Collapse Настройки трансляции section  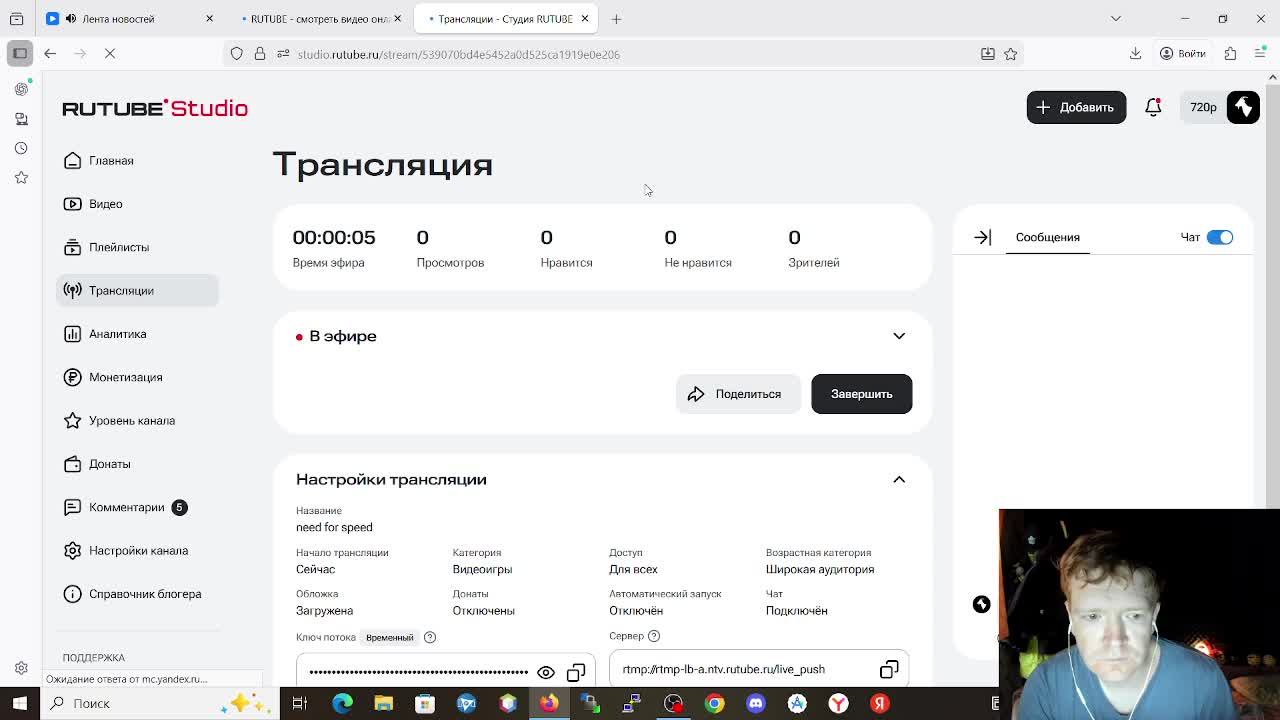point(899,479)
